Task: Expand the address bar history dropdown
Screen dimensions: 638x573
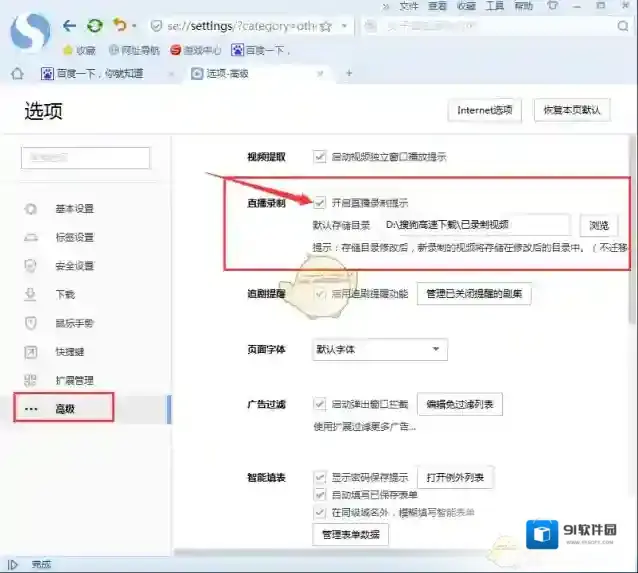Action: tap(345, 26)
